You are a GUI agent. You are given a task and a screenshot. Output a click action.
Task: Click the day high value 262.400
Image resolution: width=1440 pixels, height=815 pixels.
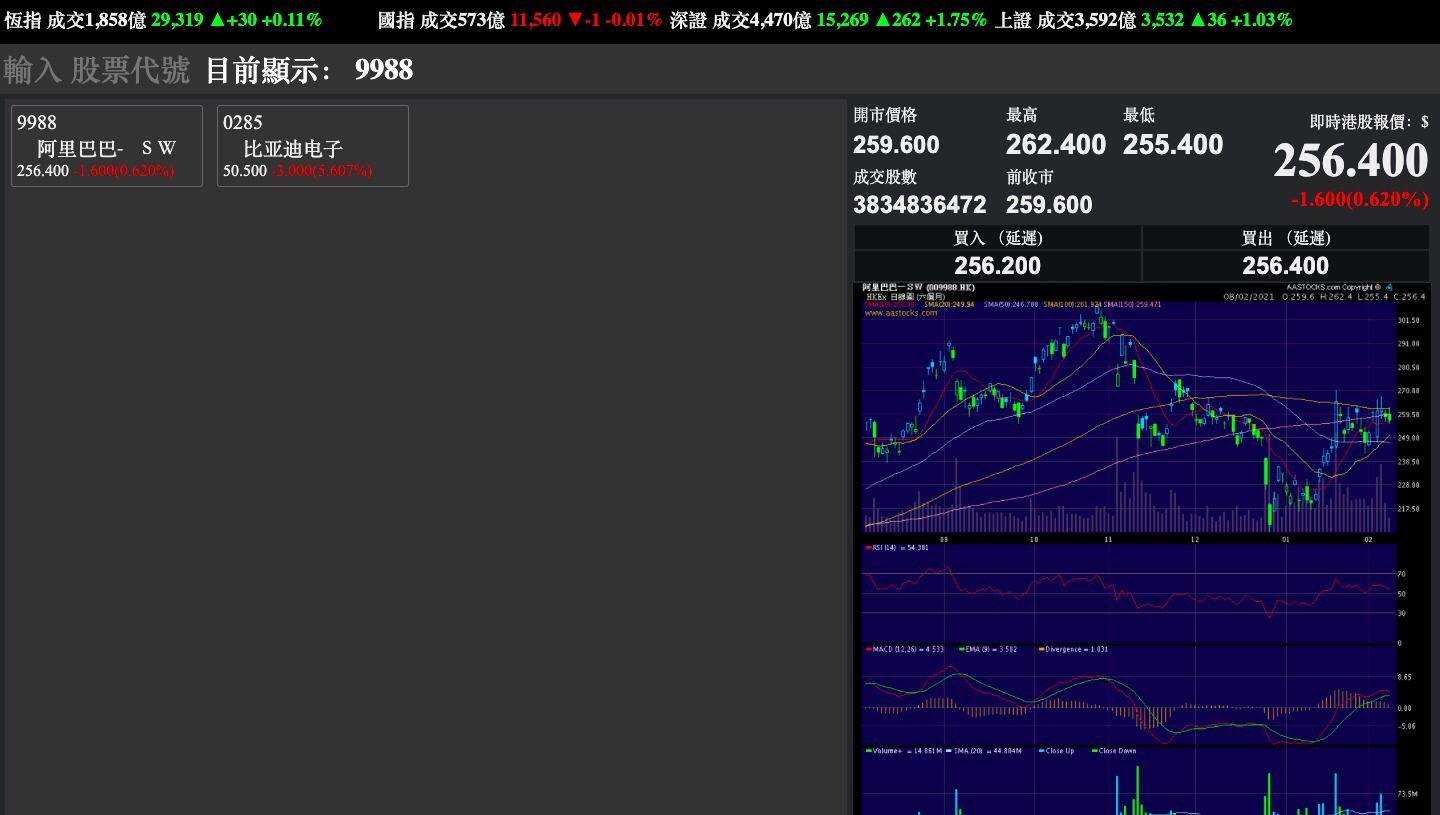1056,145
